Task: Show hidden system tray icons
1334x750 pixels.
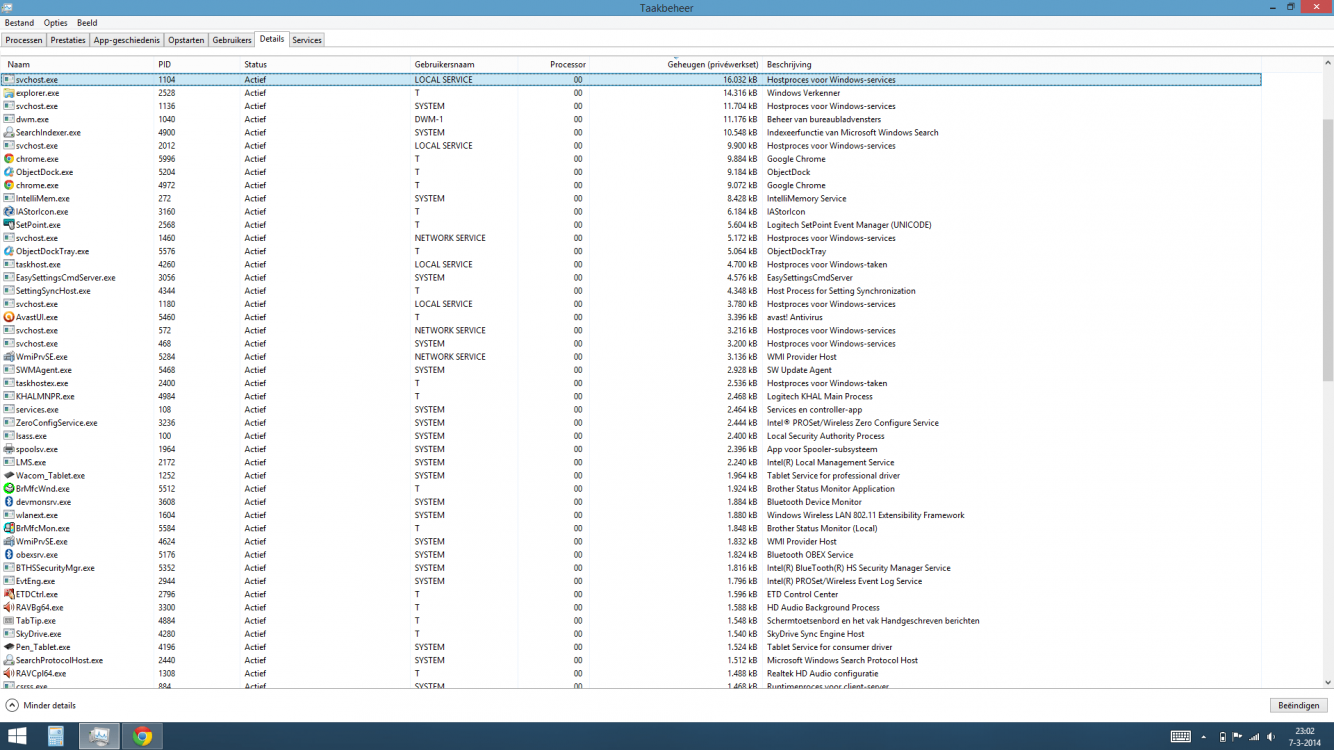Action: coord(1203,737)
